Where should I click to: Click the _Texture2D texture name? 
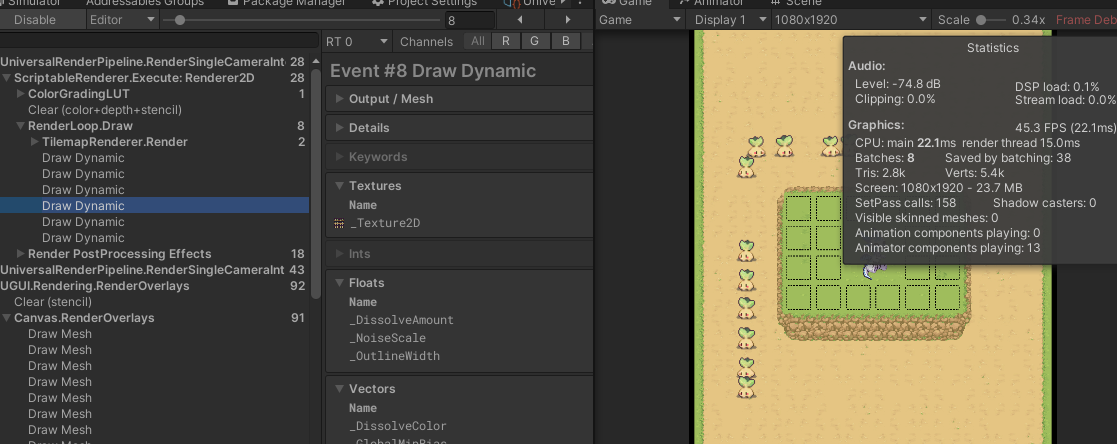pyautogui.click(x=385, y=223)
